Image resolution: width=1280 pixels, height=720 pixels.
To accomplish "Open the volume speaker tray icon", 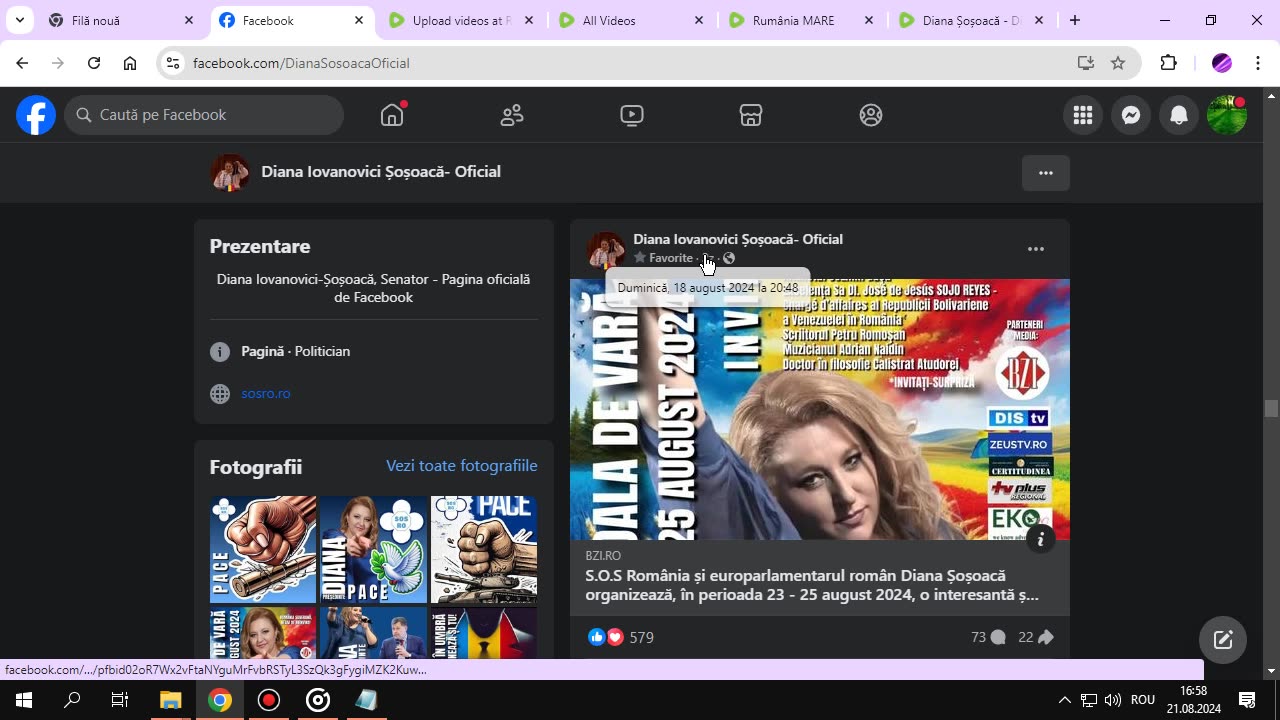I will pyautogui.click(x=1113, y=700).
